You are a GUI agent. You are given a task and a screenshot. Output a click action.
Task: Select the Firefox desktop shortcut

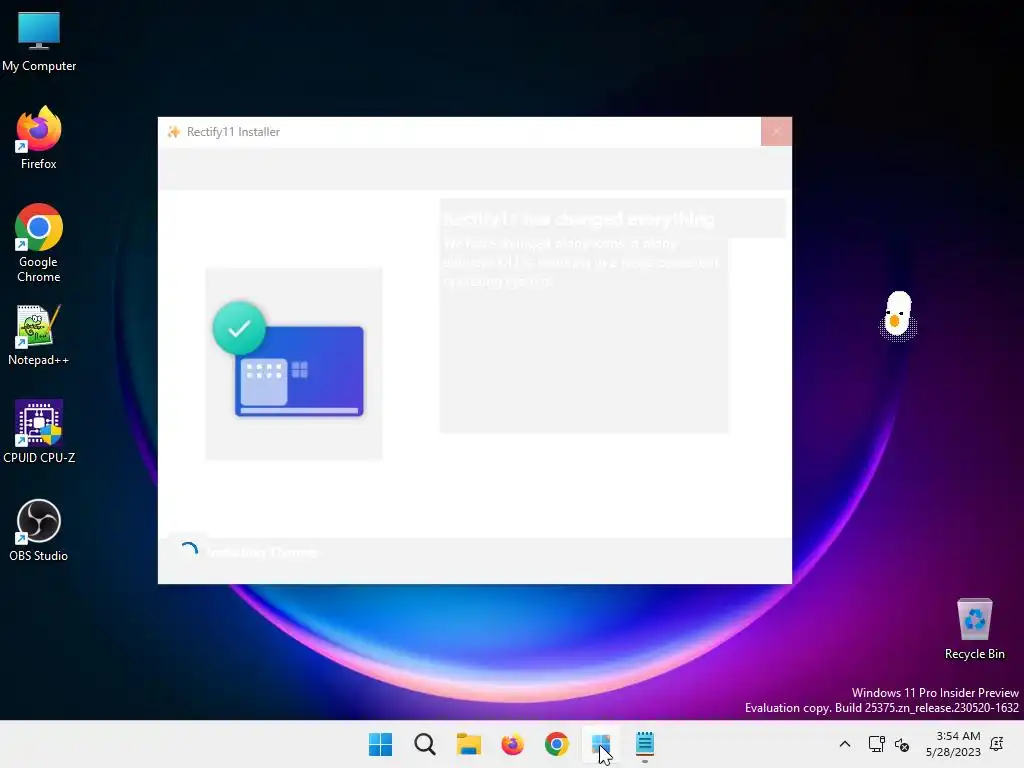coord(39,138)
